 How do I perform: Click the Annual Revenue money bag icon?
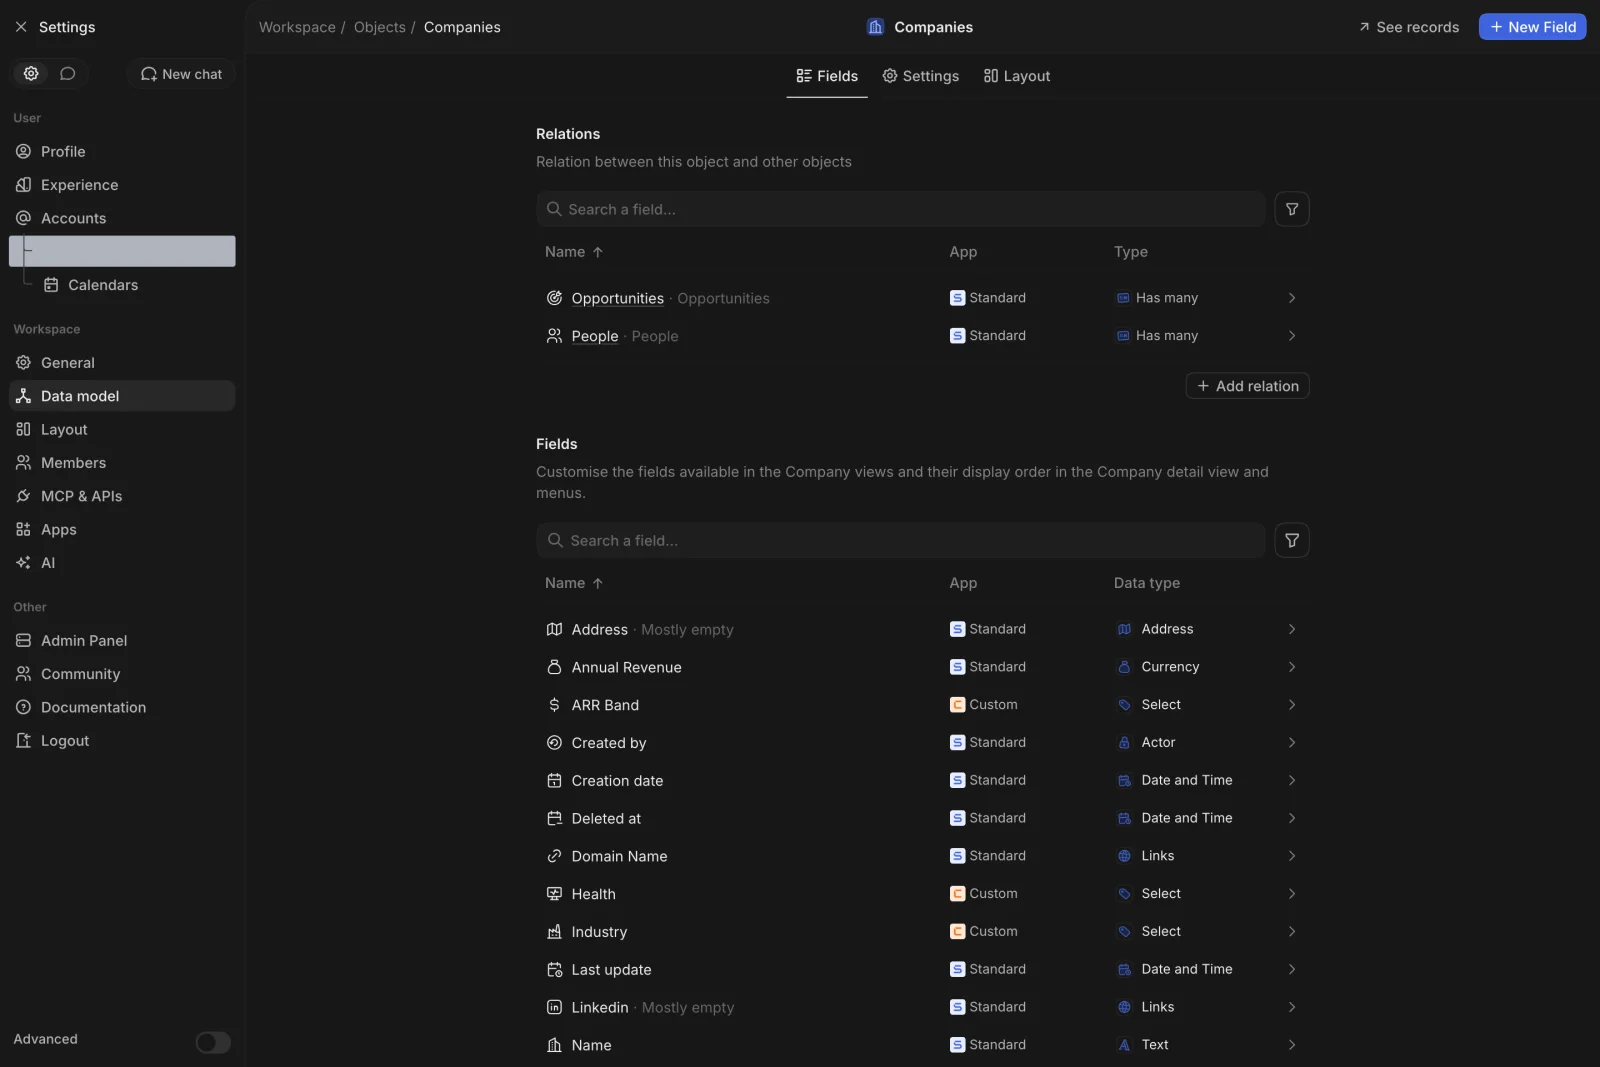click(554, 667)
